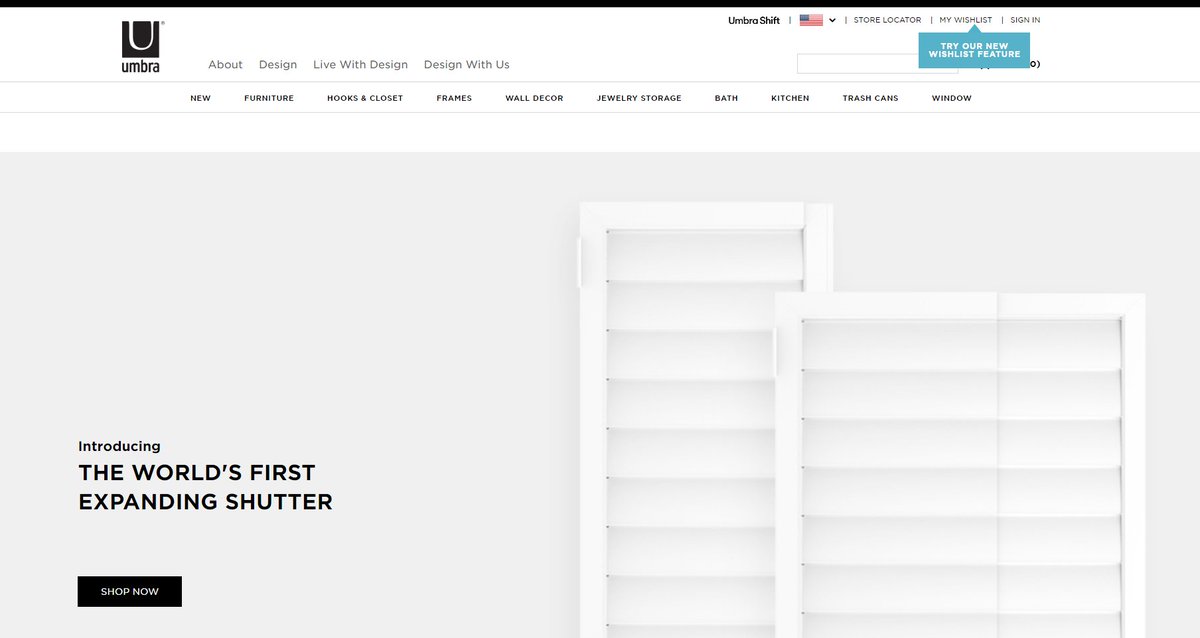
Task: Click Sign In
Action: (1025, 20)
